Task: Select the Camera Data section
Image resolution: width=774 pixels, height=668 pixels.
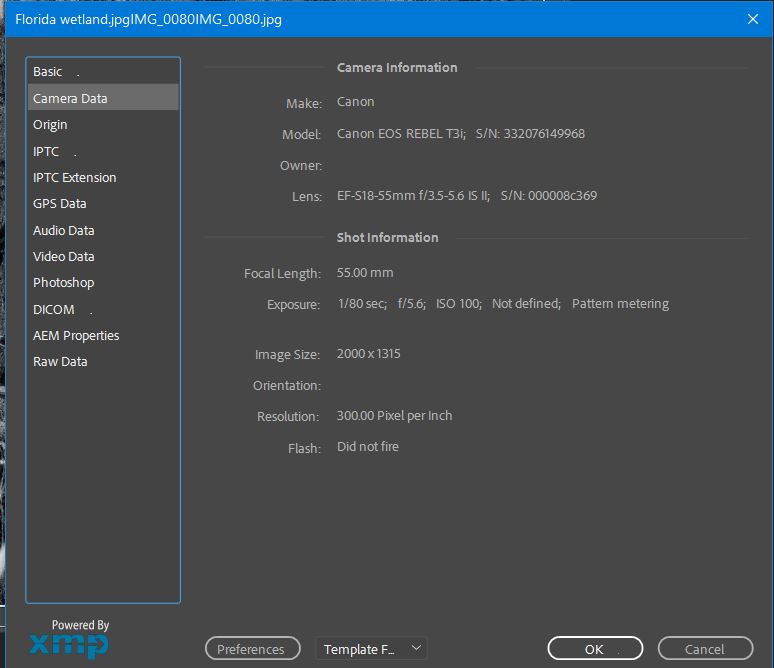Action: (x=103, y=98)
